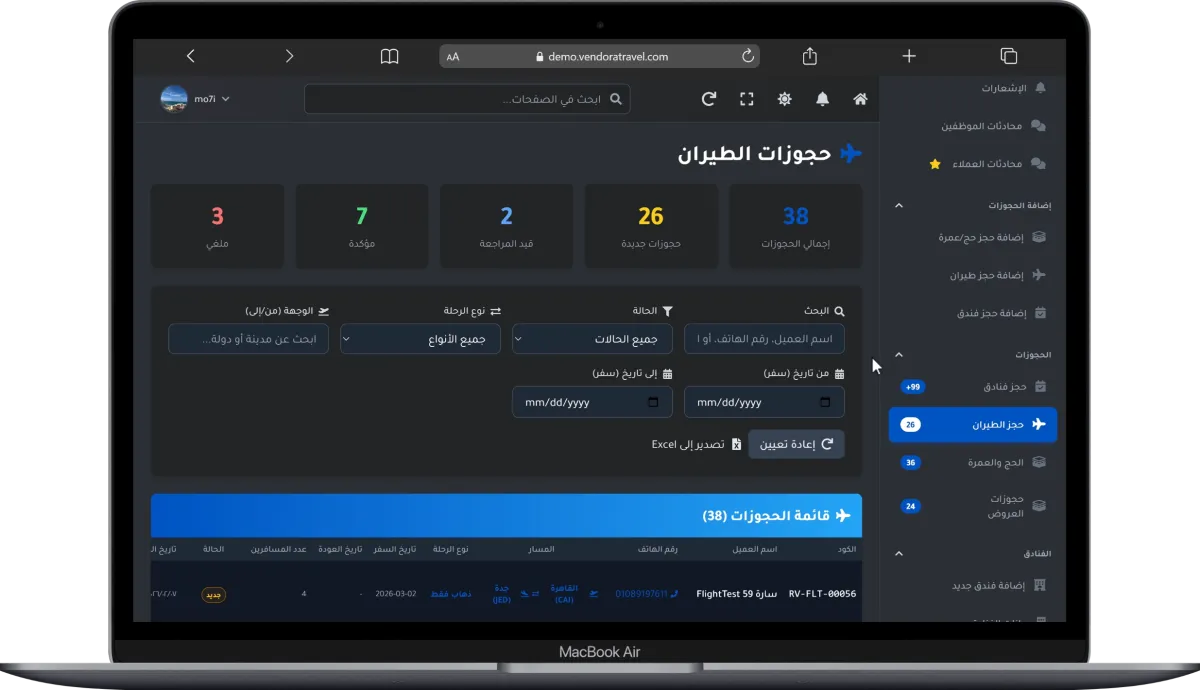Click the القاهرة (CAI) departure link
This screenshot has width=1200, height=690.
[565, 594]
